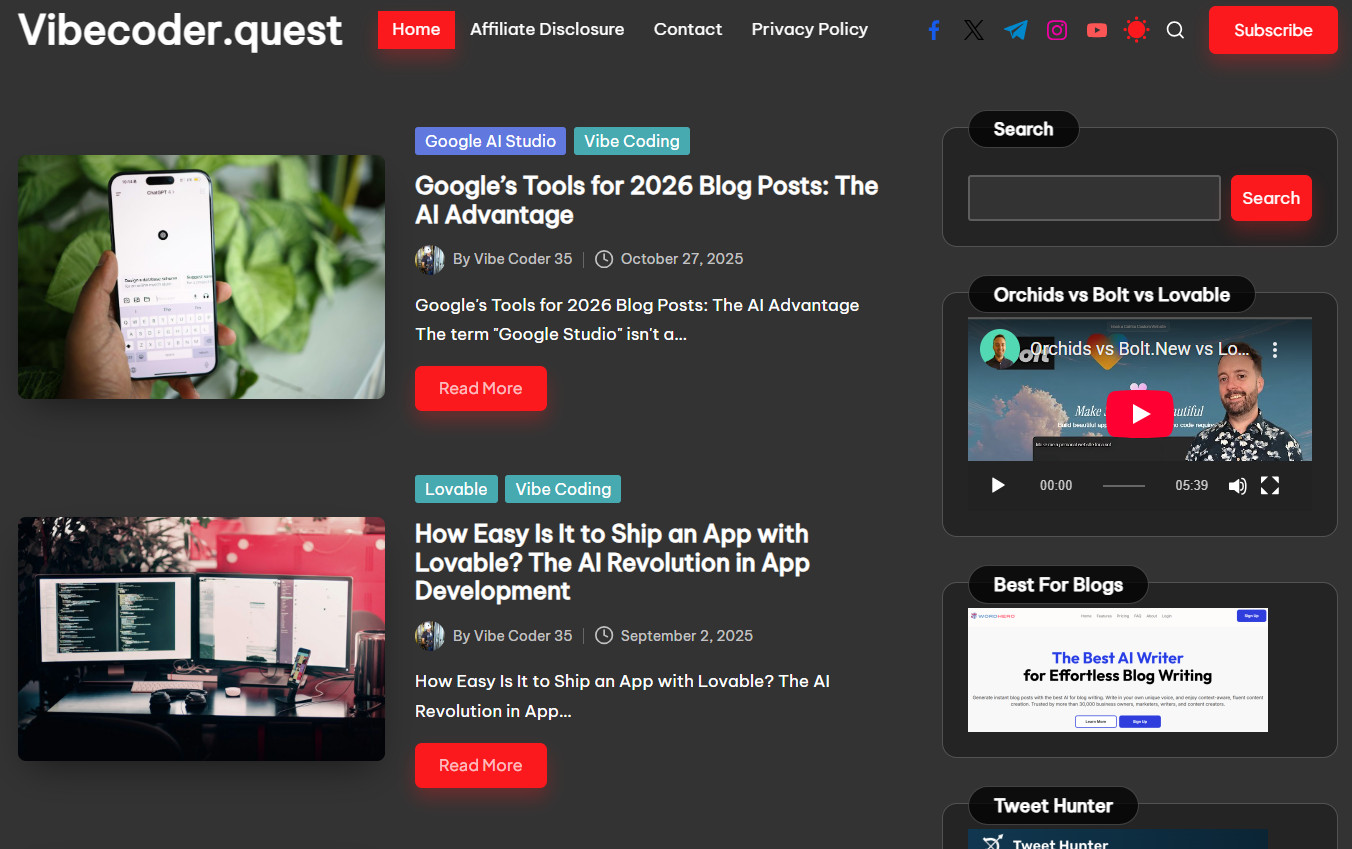Click the Subscribe button

1273,30
